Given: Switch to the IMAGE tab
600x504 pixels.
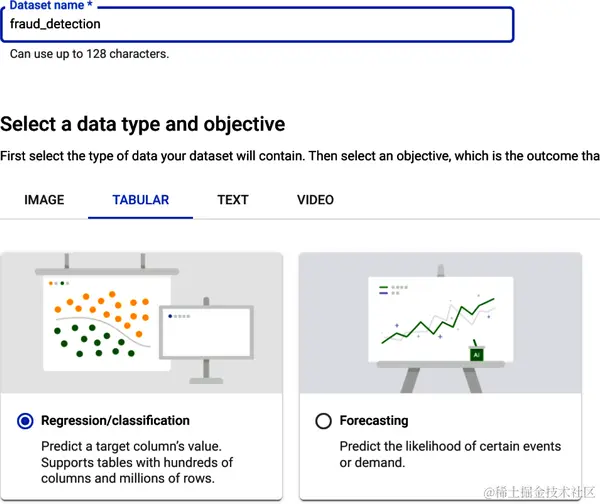Looking at the screenshot, I should pos(44,200).
